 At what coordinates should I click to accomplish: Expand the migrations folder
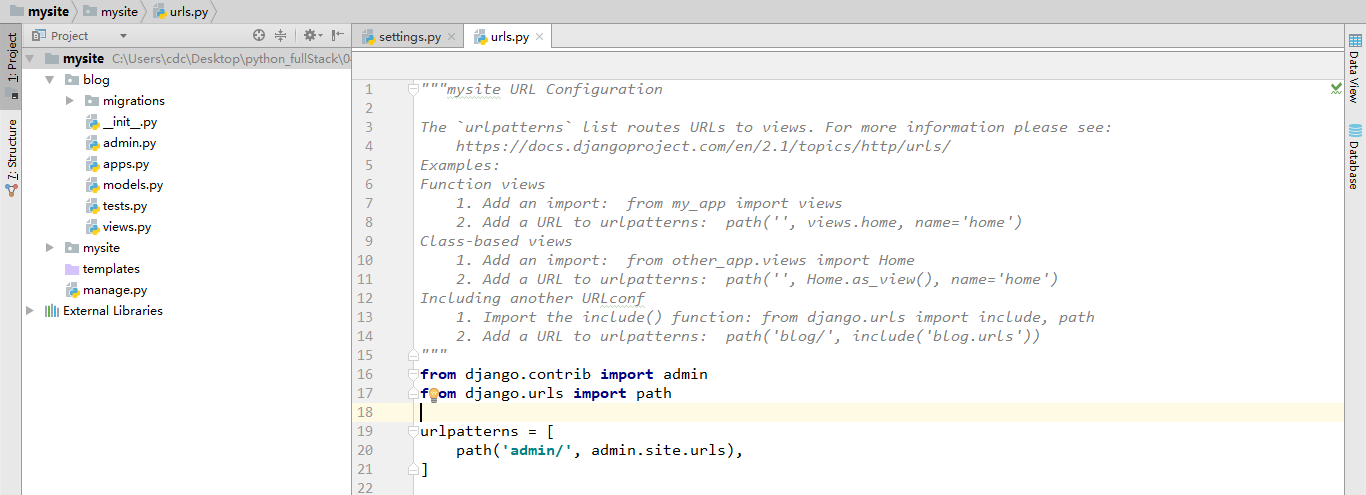(70, 101)
